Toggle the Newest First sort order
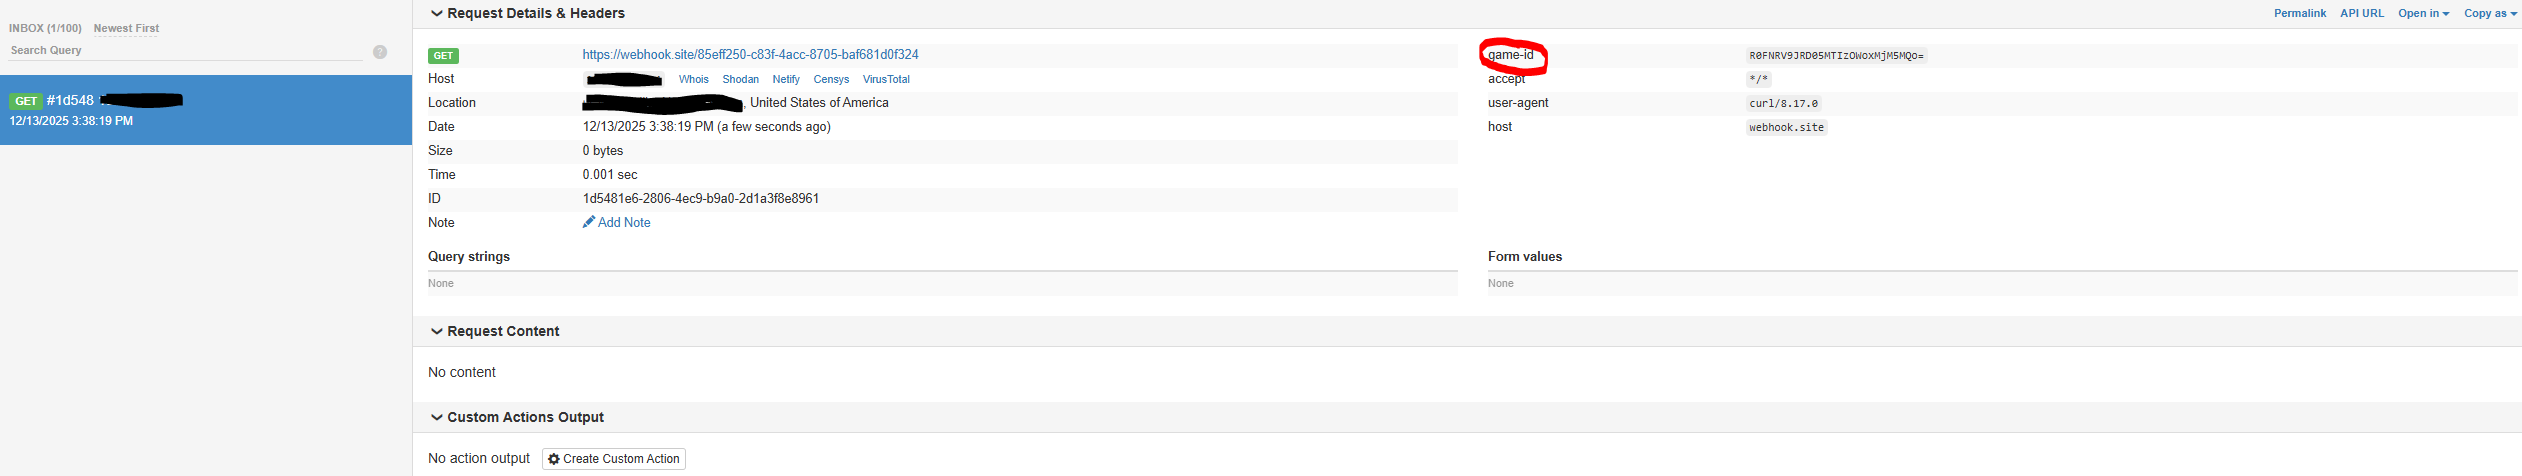 tap(126, 28)
